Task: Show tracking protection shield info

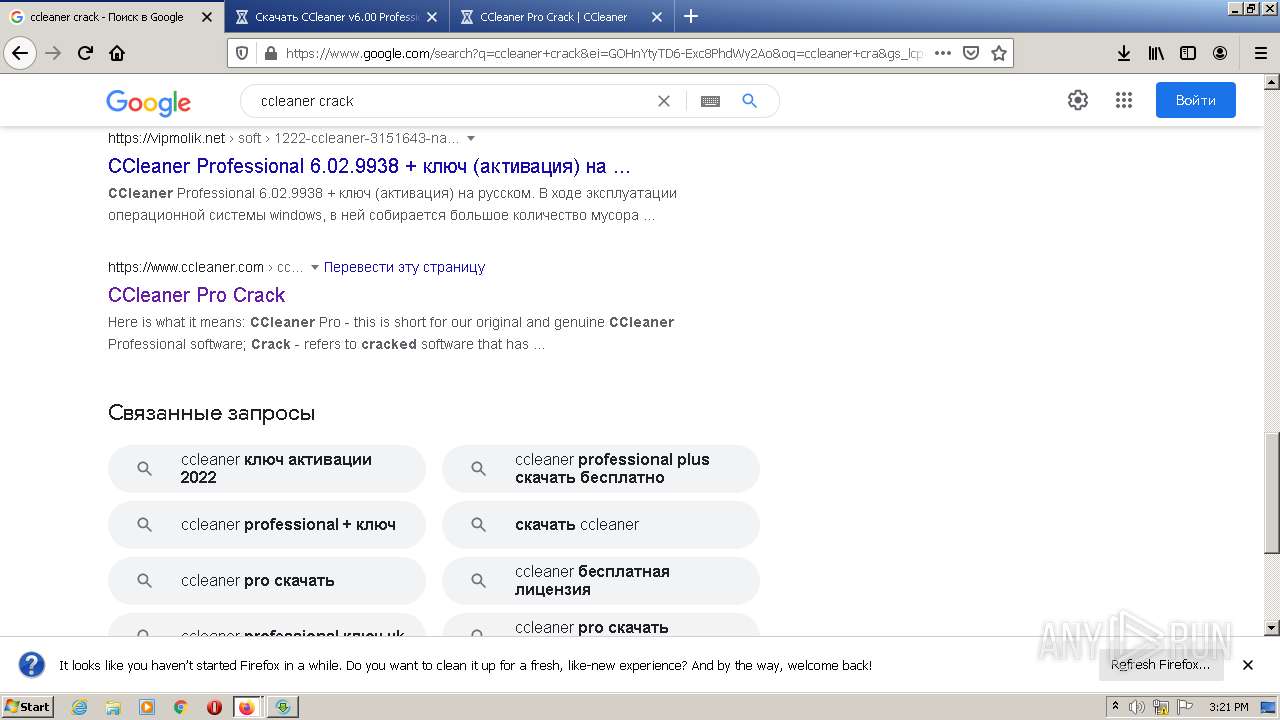Action: click(x=242, y=53)
